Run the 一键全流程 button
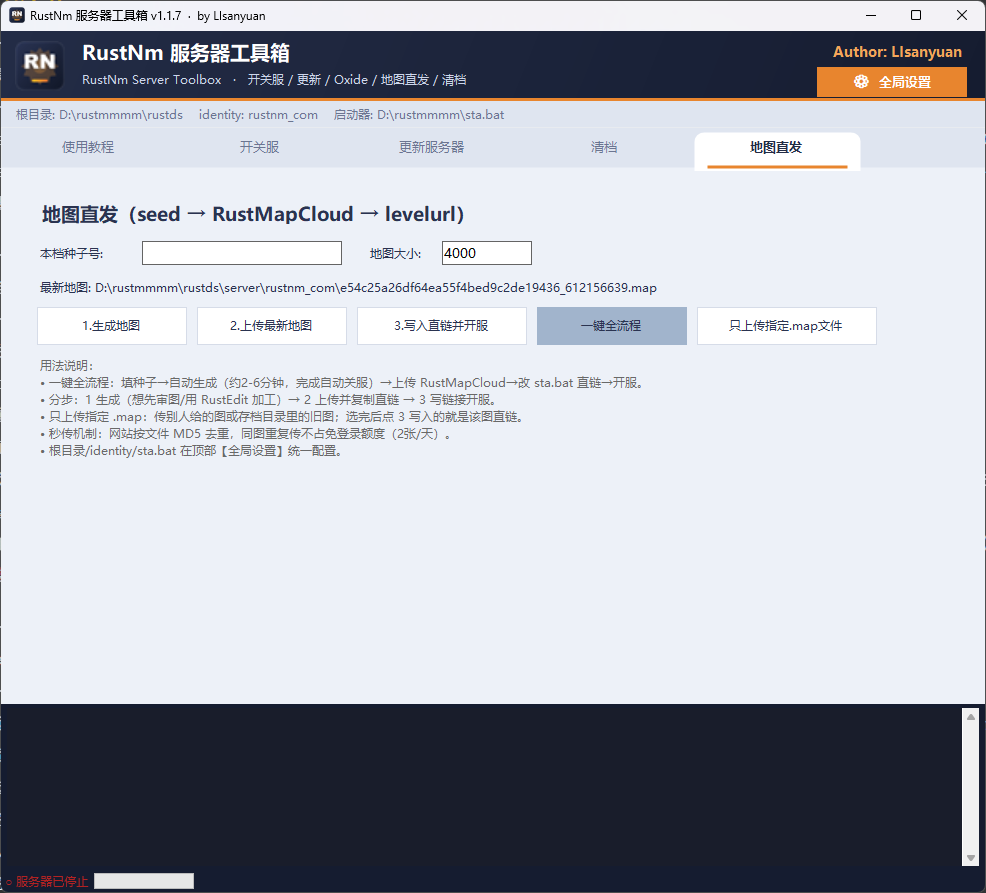Screen dimensions: 986x893 (611, 326)
